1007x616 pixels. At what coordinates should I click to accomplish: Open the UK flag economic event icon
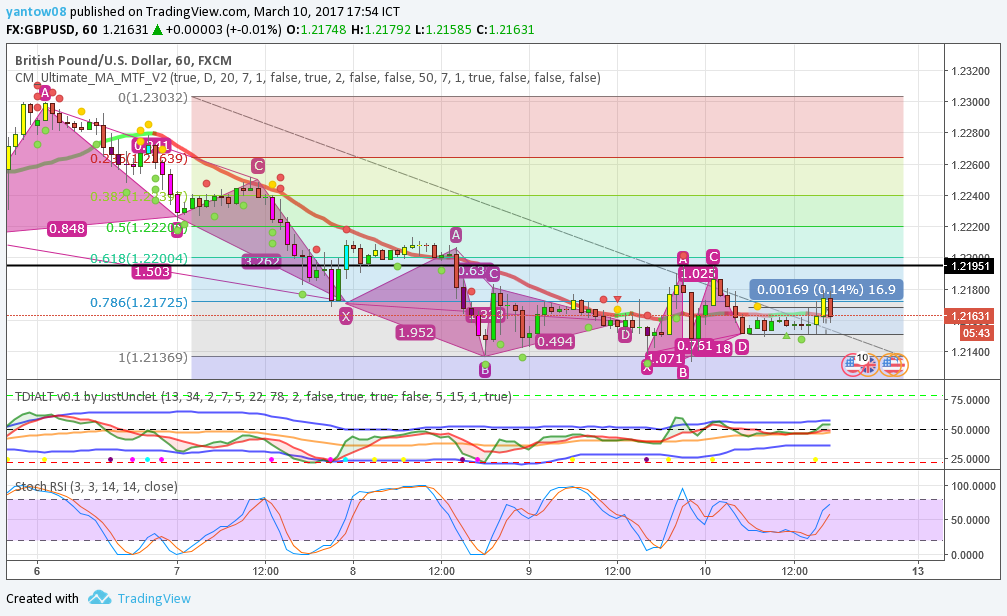tap(868, 366)
